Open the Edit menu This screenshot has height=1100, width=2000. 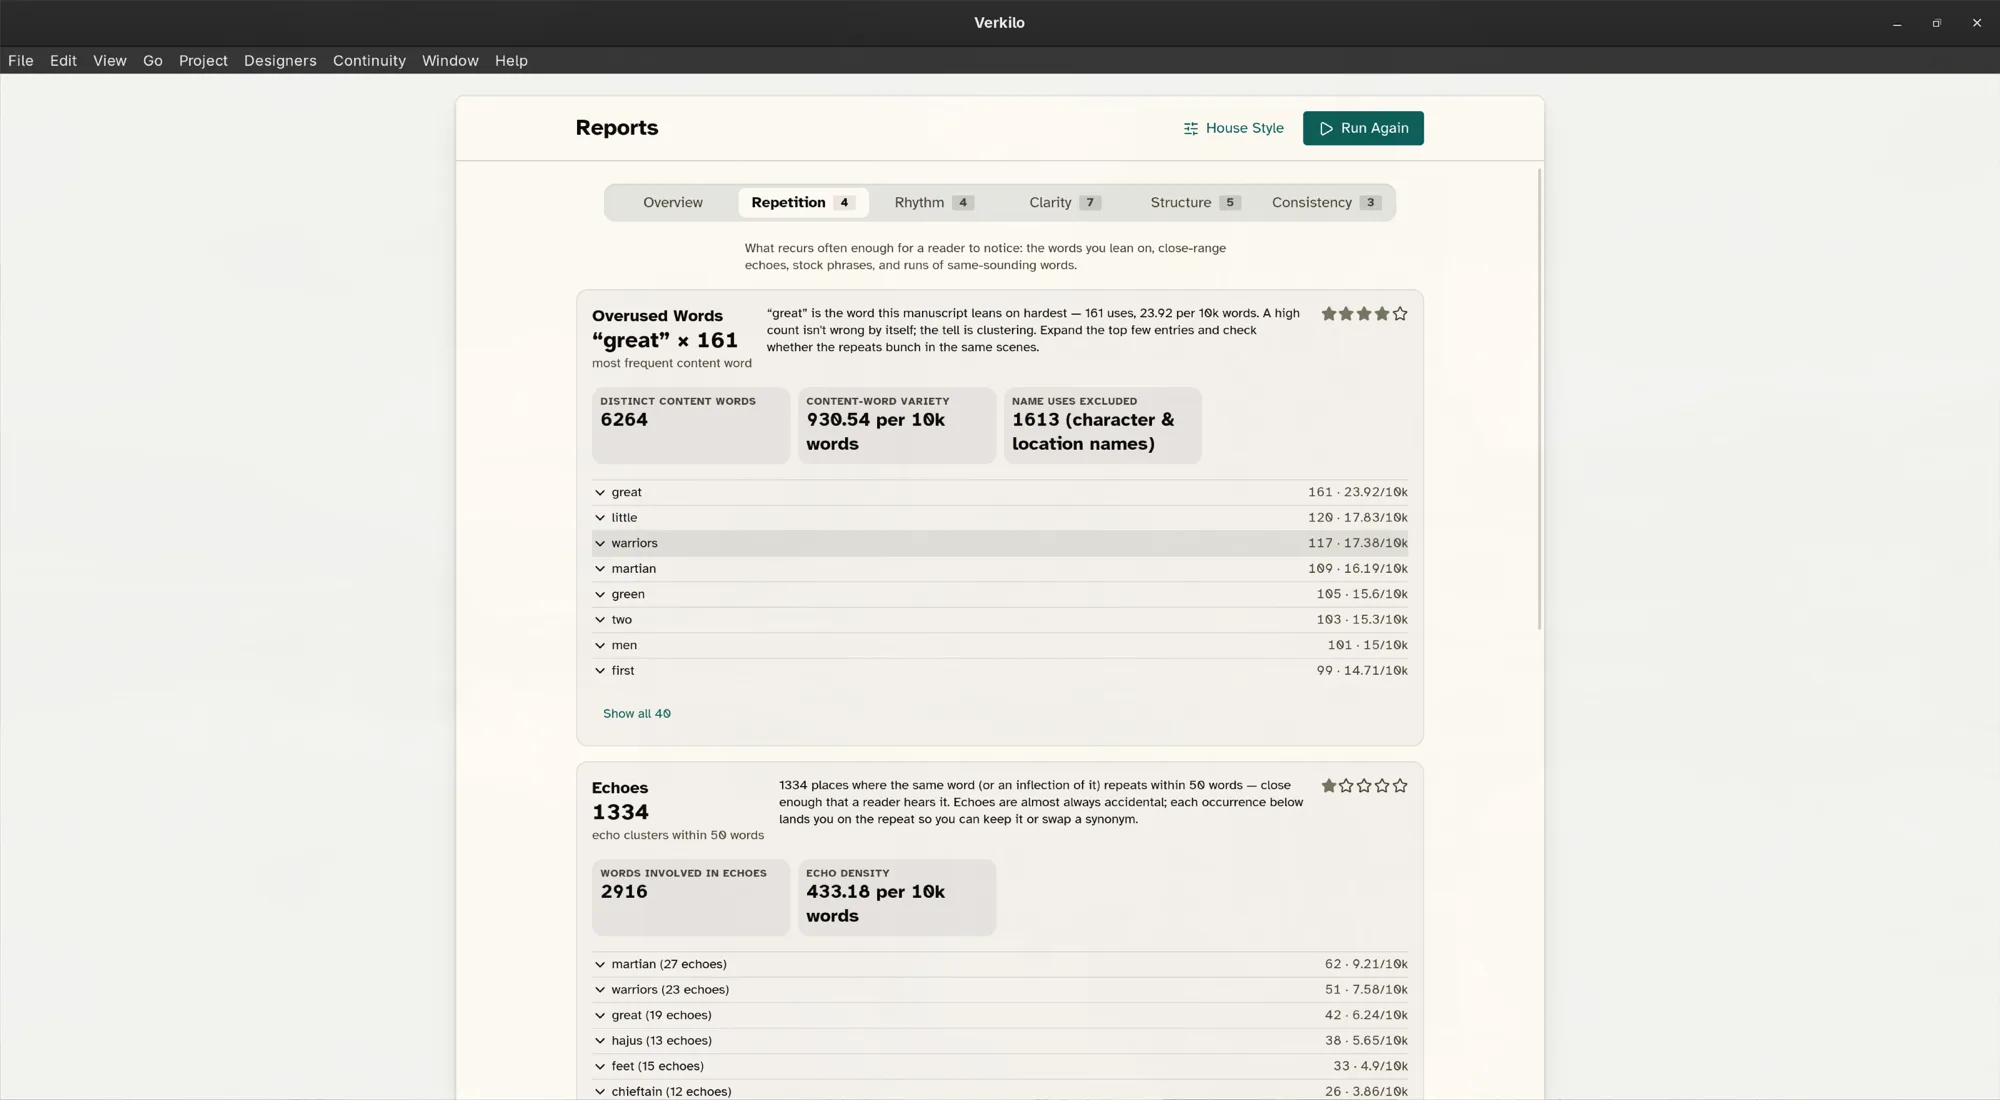click(x=63, y=60)
